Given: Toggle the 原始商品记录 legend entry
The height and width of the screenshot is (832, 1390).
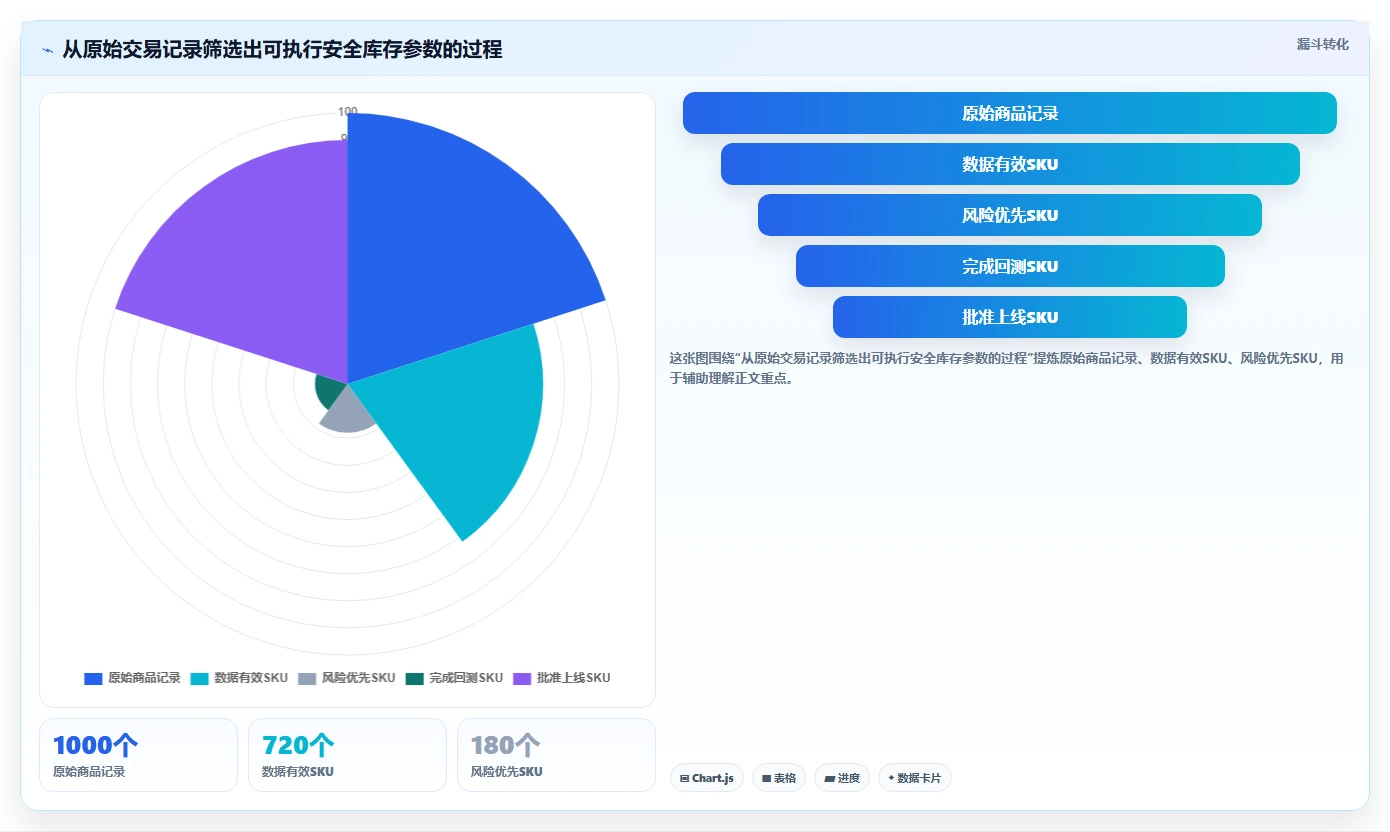Looking at the screenshot, I should click(x=132, y=678).
